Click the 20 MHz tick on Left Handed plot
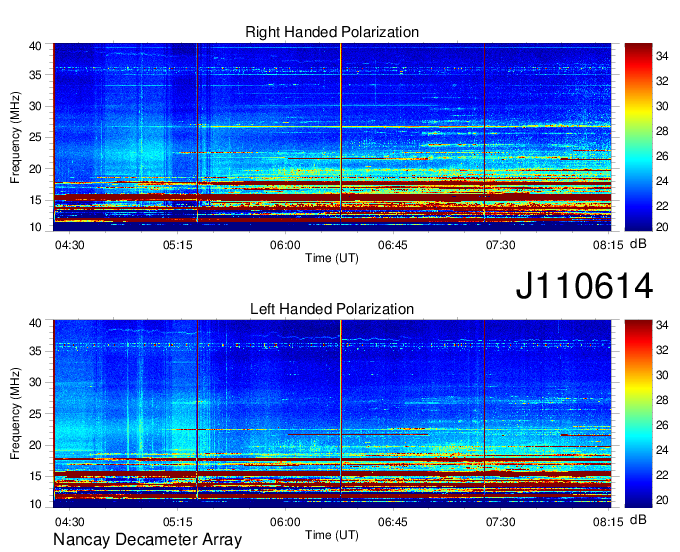The image size is (680, 552). 36,445
